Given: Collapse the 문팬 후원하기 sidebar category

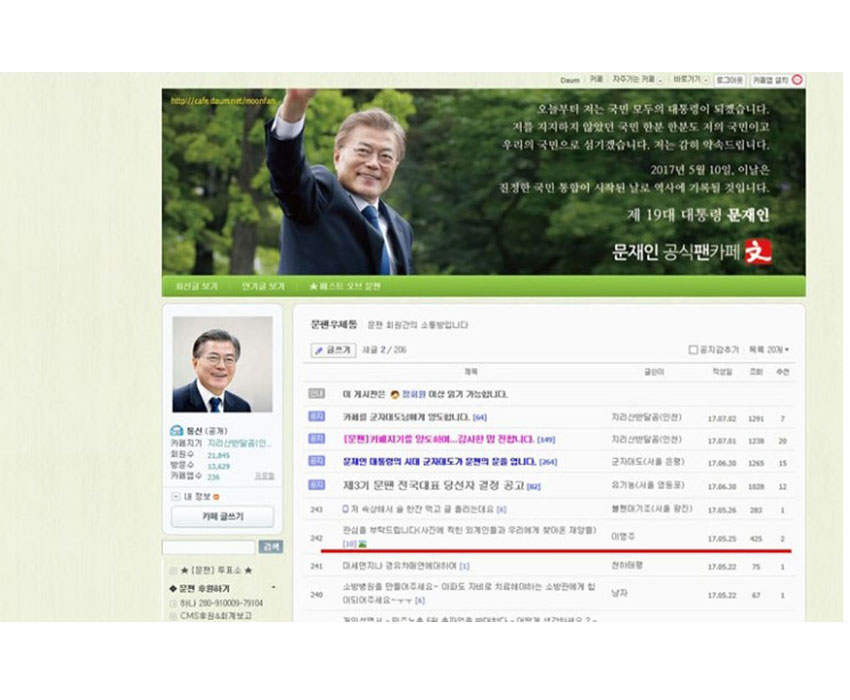Looking at the screenshot, I should [x=273, y=588].
